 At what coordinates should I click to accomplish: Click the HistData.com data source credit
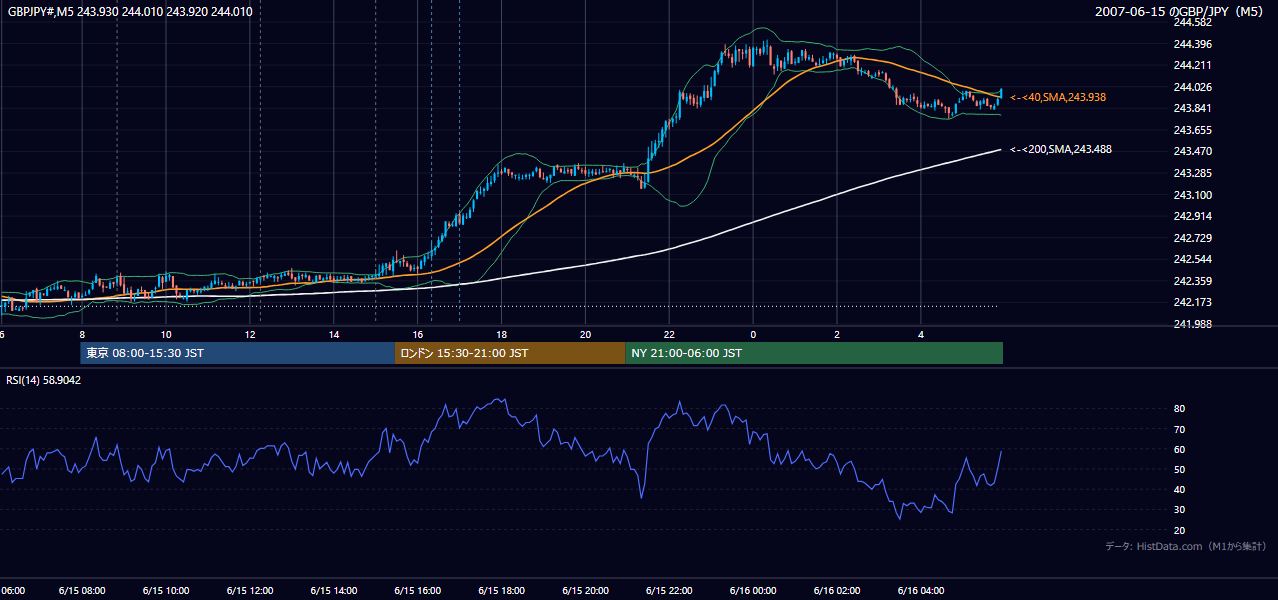tap(1186, 546)
